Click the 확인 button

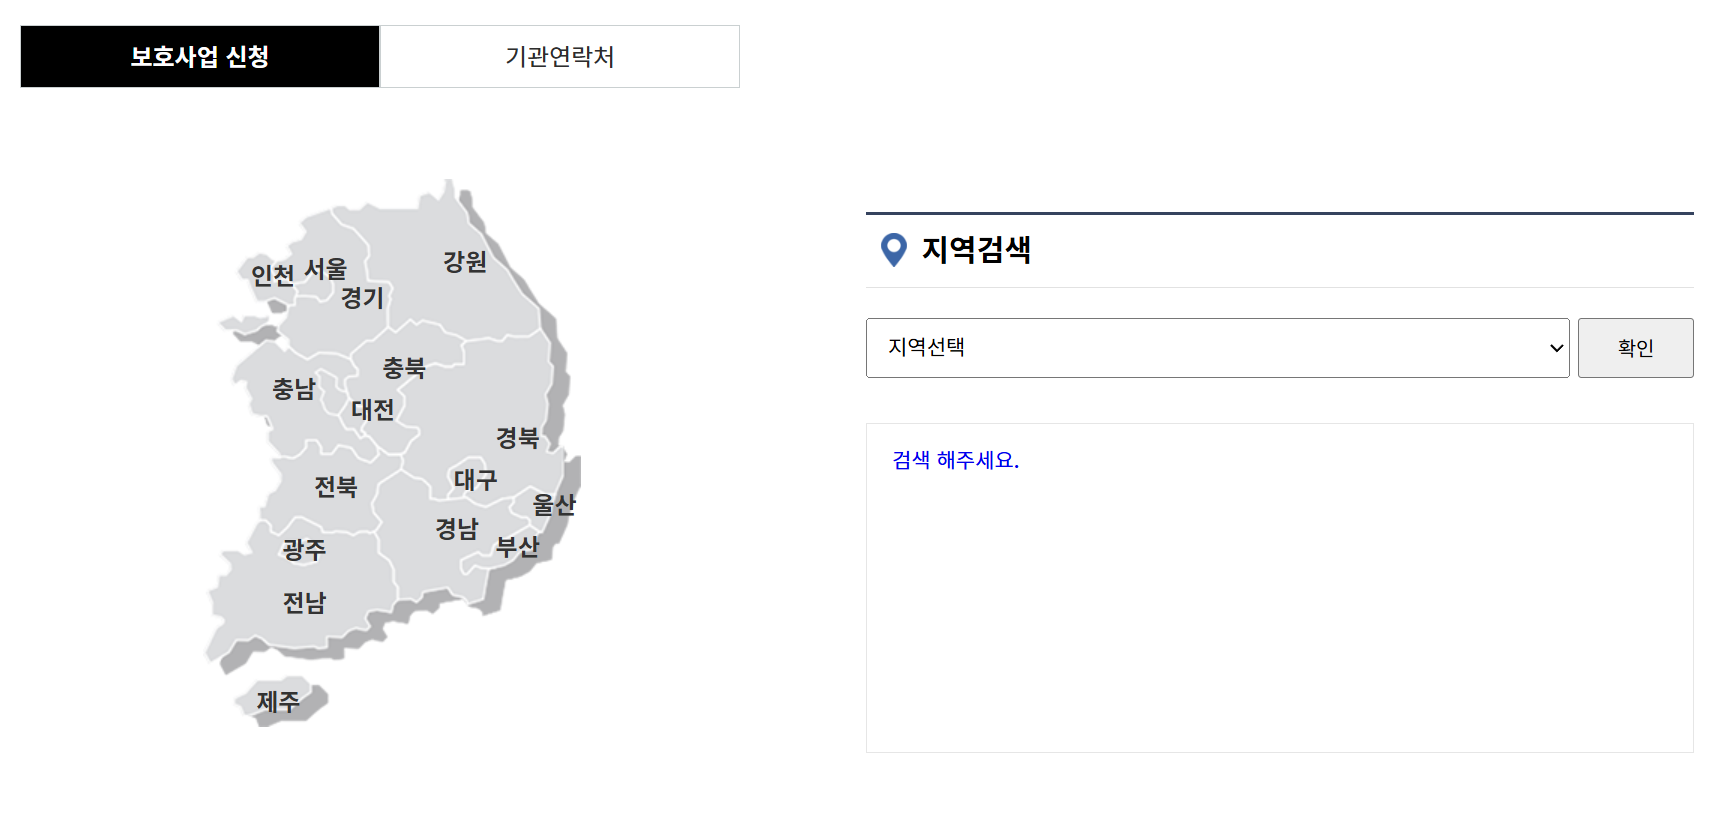pyautogui.click(x=1635, y=348)
